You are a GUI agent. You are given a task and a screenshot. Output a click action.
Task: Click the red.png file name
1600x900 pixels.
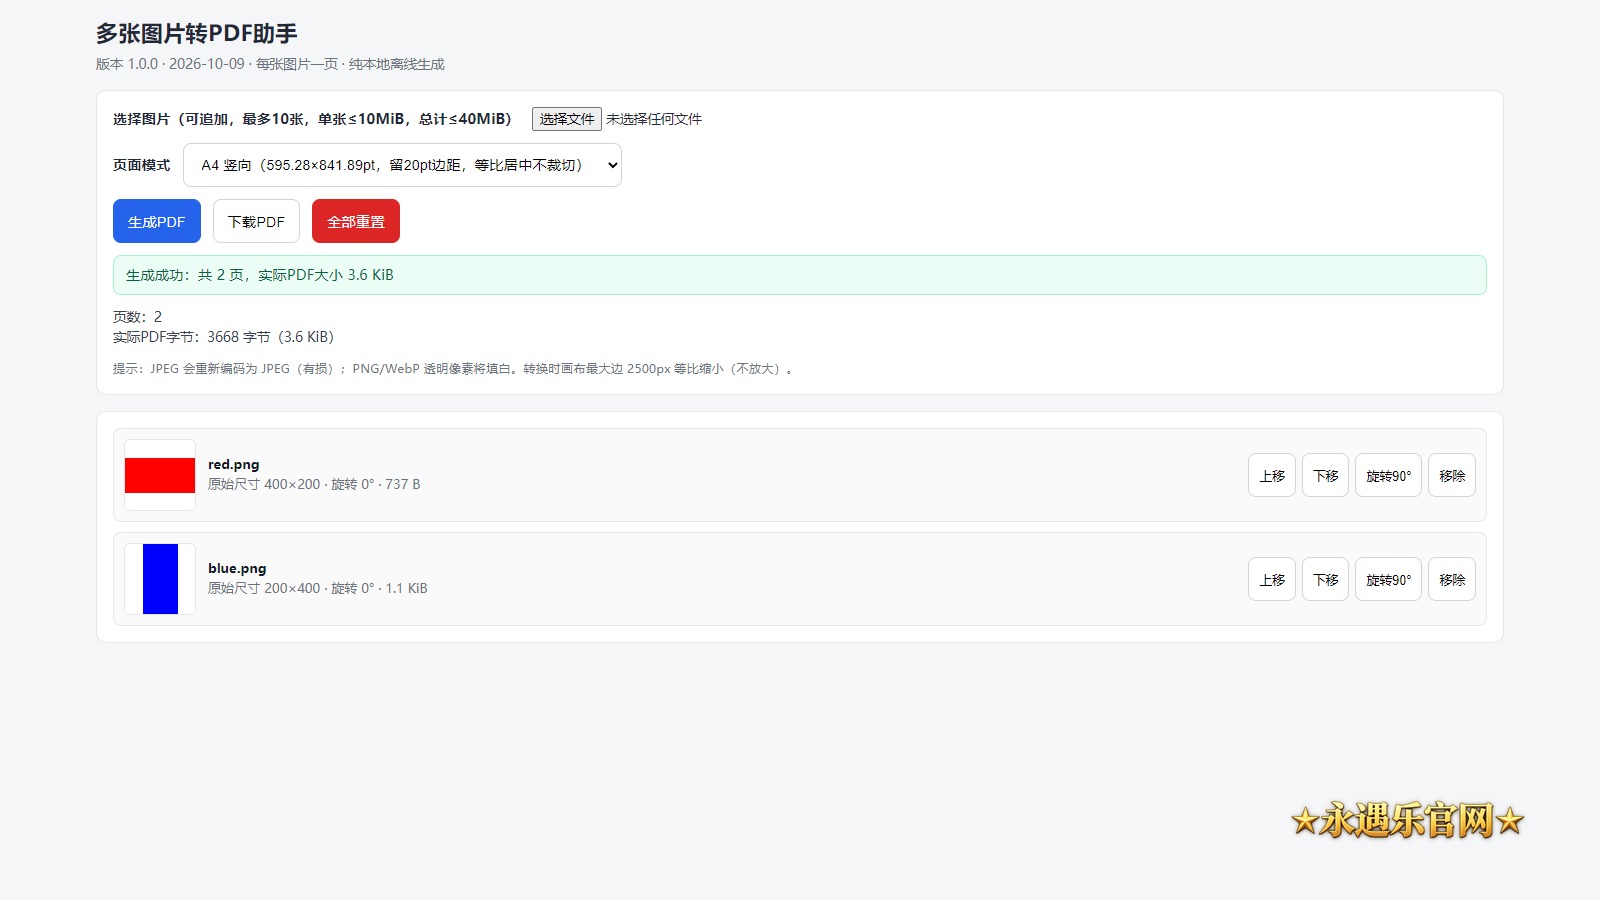[234, 464]
